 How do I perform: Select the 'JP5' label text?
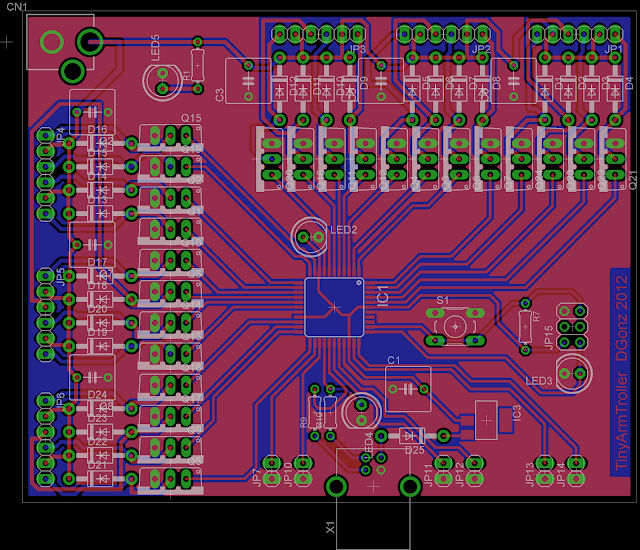60,277
